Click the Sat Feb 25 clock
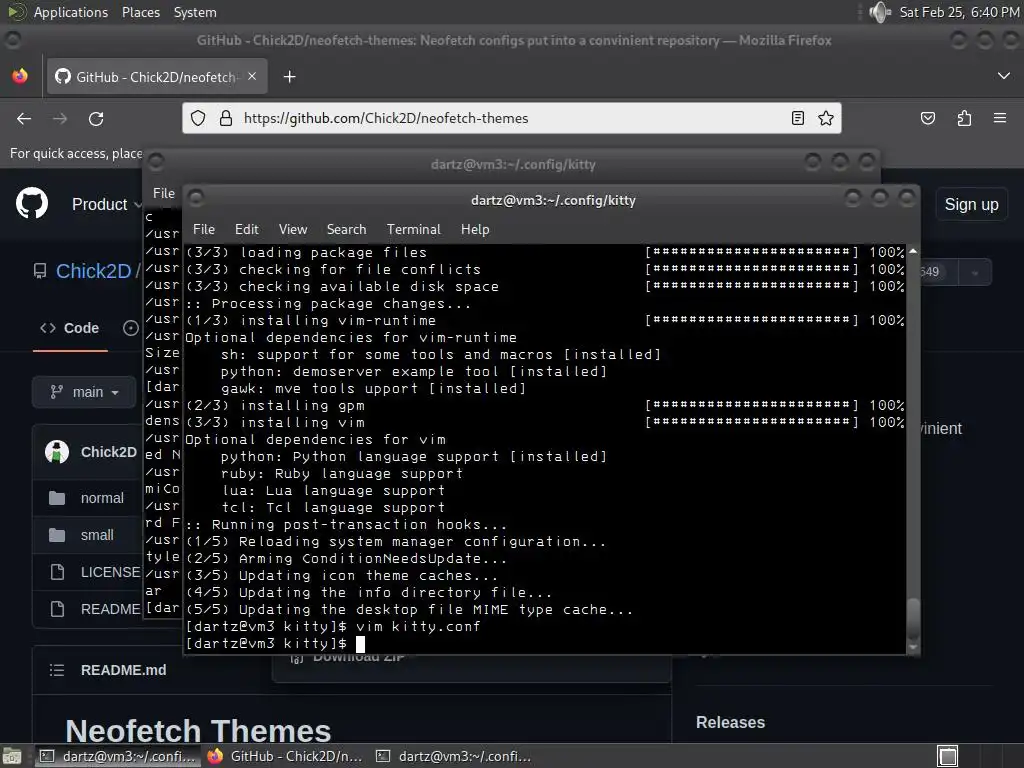1024x768 pixels. [x=959, y=12]
